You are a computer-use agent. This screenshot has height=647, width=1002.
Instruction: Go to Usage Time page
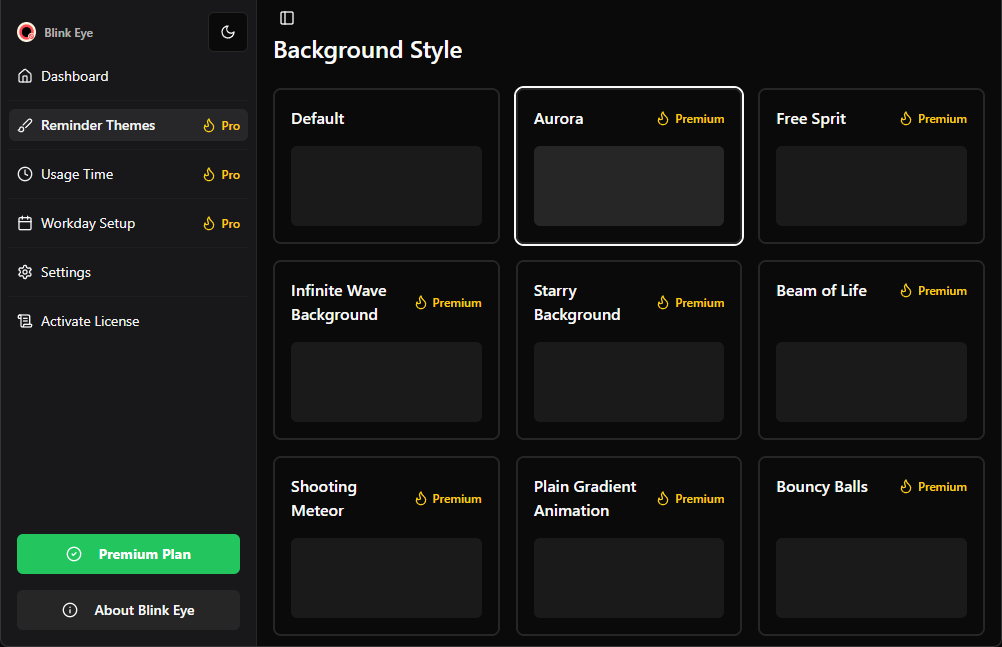(x=77, y=174)
